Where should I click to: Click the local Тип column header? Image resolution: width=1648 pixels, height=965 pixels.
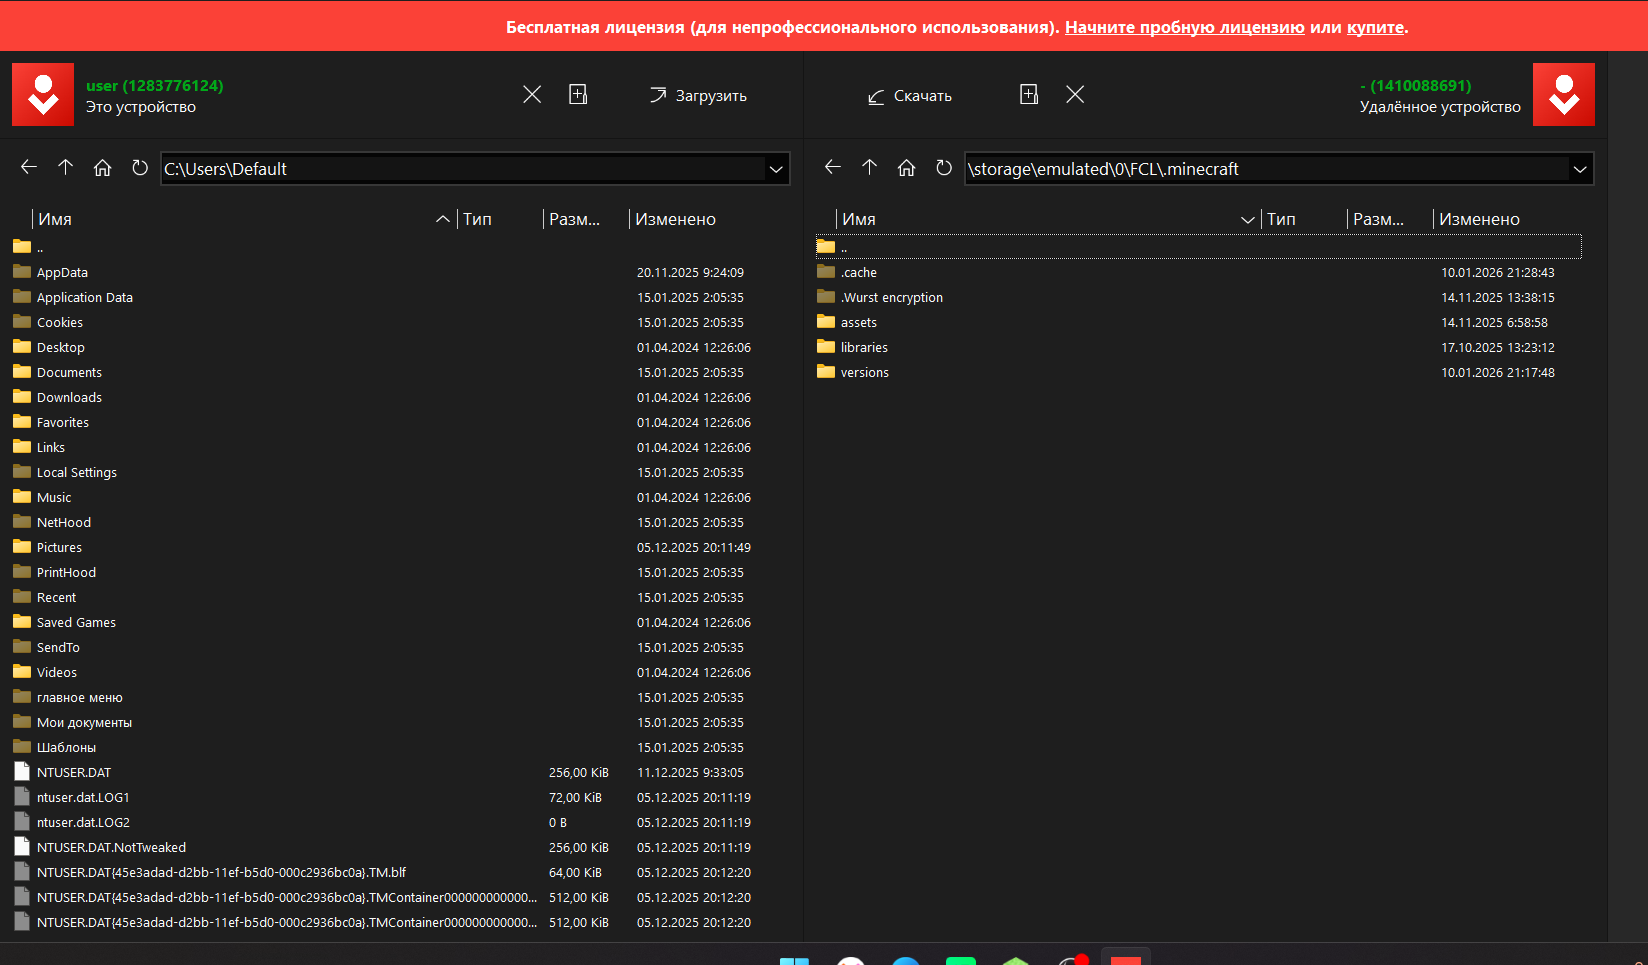[x=478, y=219]
